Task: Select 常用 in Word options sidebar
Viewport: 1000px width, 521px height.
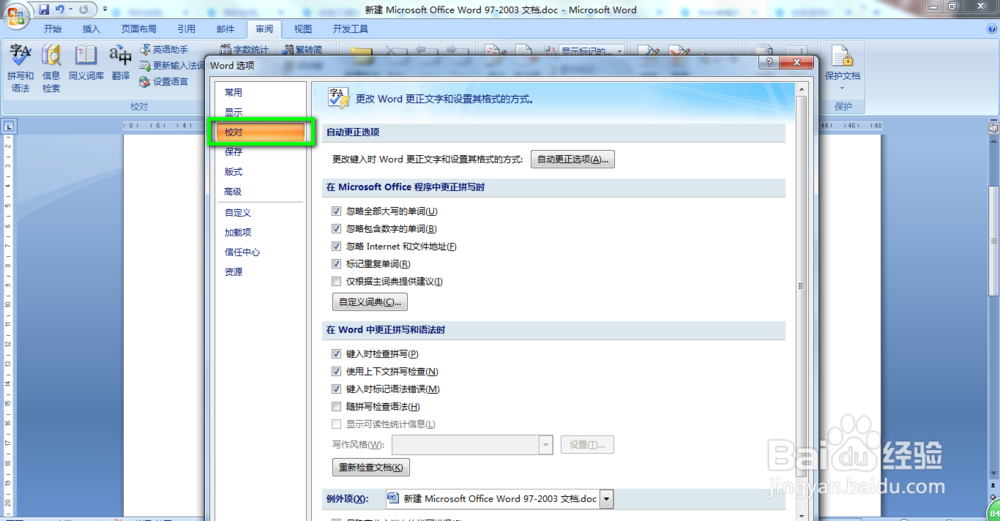Action: tap(260, 92)
